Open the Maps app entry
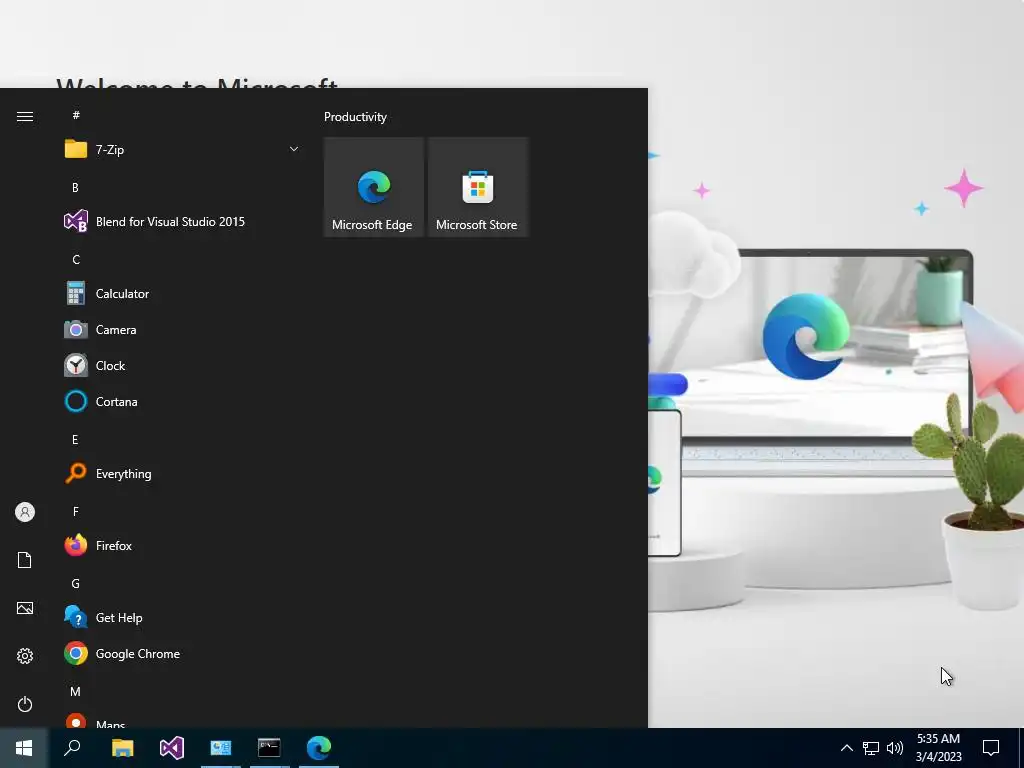The width and height of the screenshot is (1024, 768). (x=182, y=720)
